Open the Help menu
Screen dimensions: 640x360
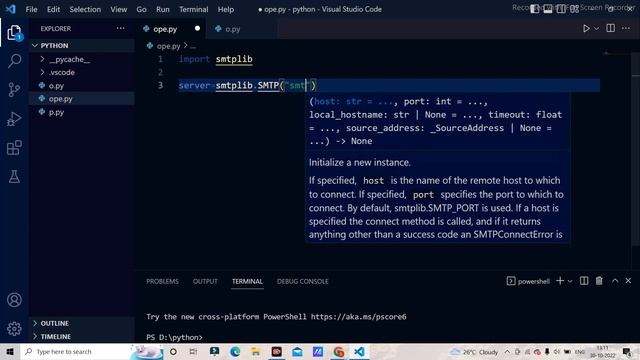[x=225, y=9]
